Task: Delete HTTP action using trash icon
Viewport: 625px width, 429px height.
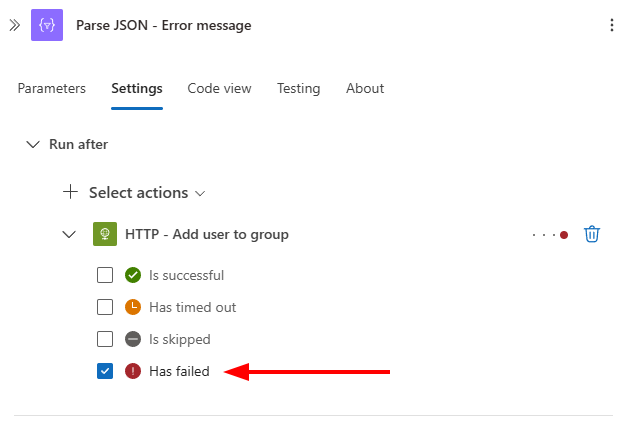Action: [x=592, y=234]
